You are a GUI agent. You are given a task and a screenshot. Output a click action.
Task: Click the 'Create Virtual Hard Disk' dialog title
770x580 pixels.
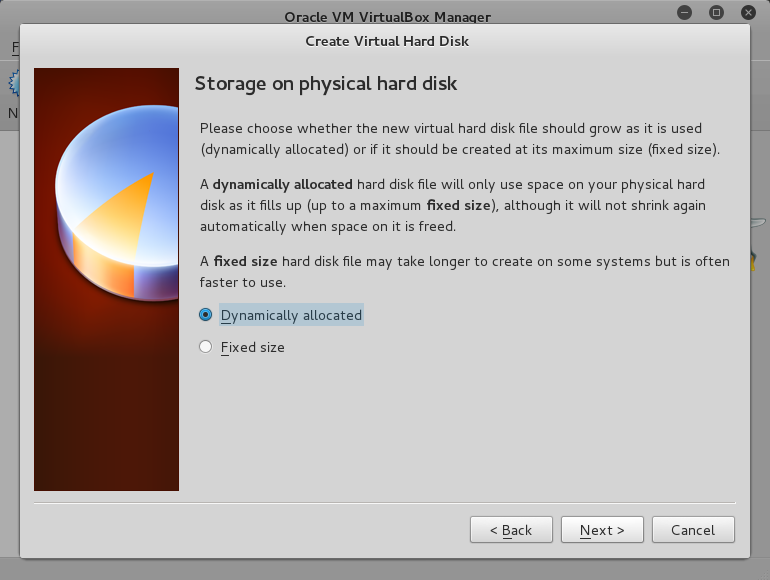[387, 41]
